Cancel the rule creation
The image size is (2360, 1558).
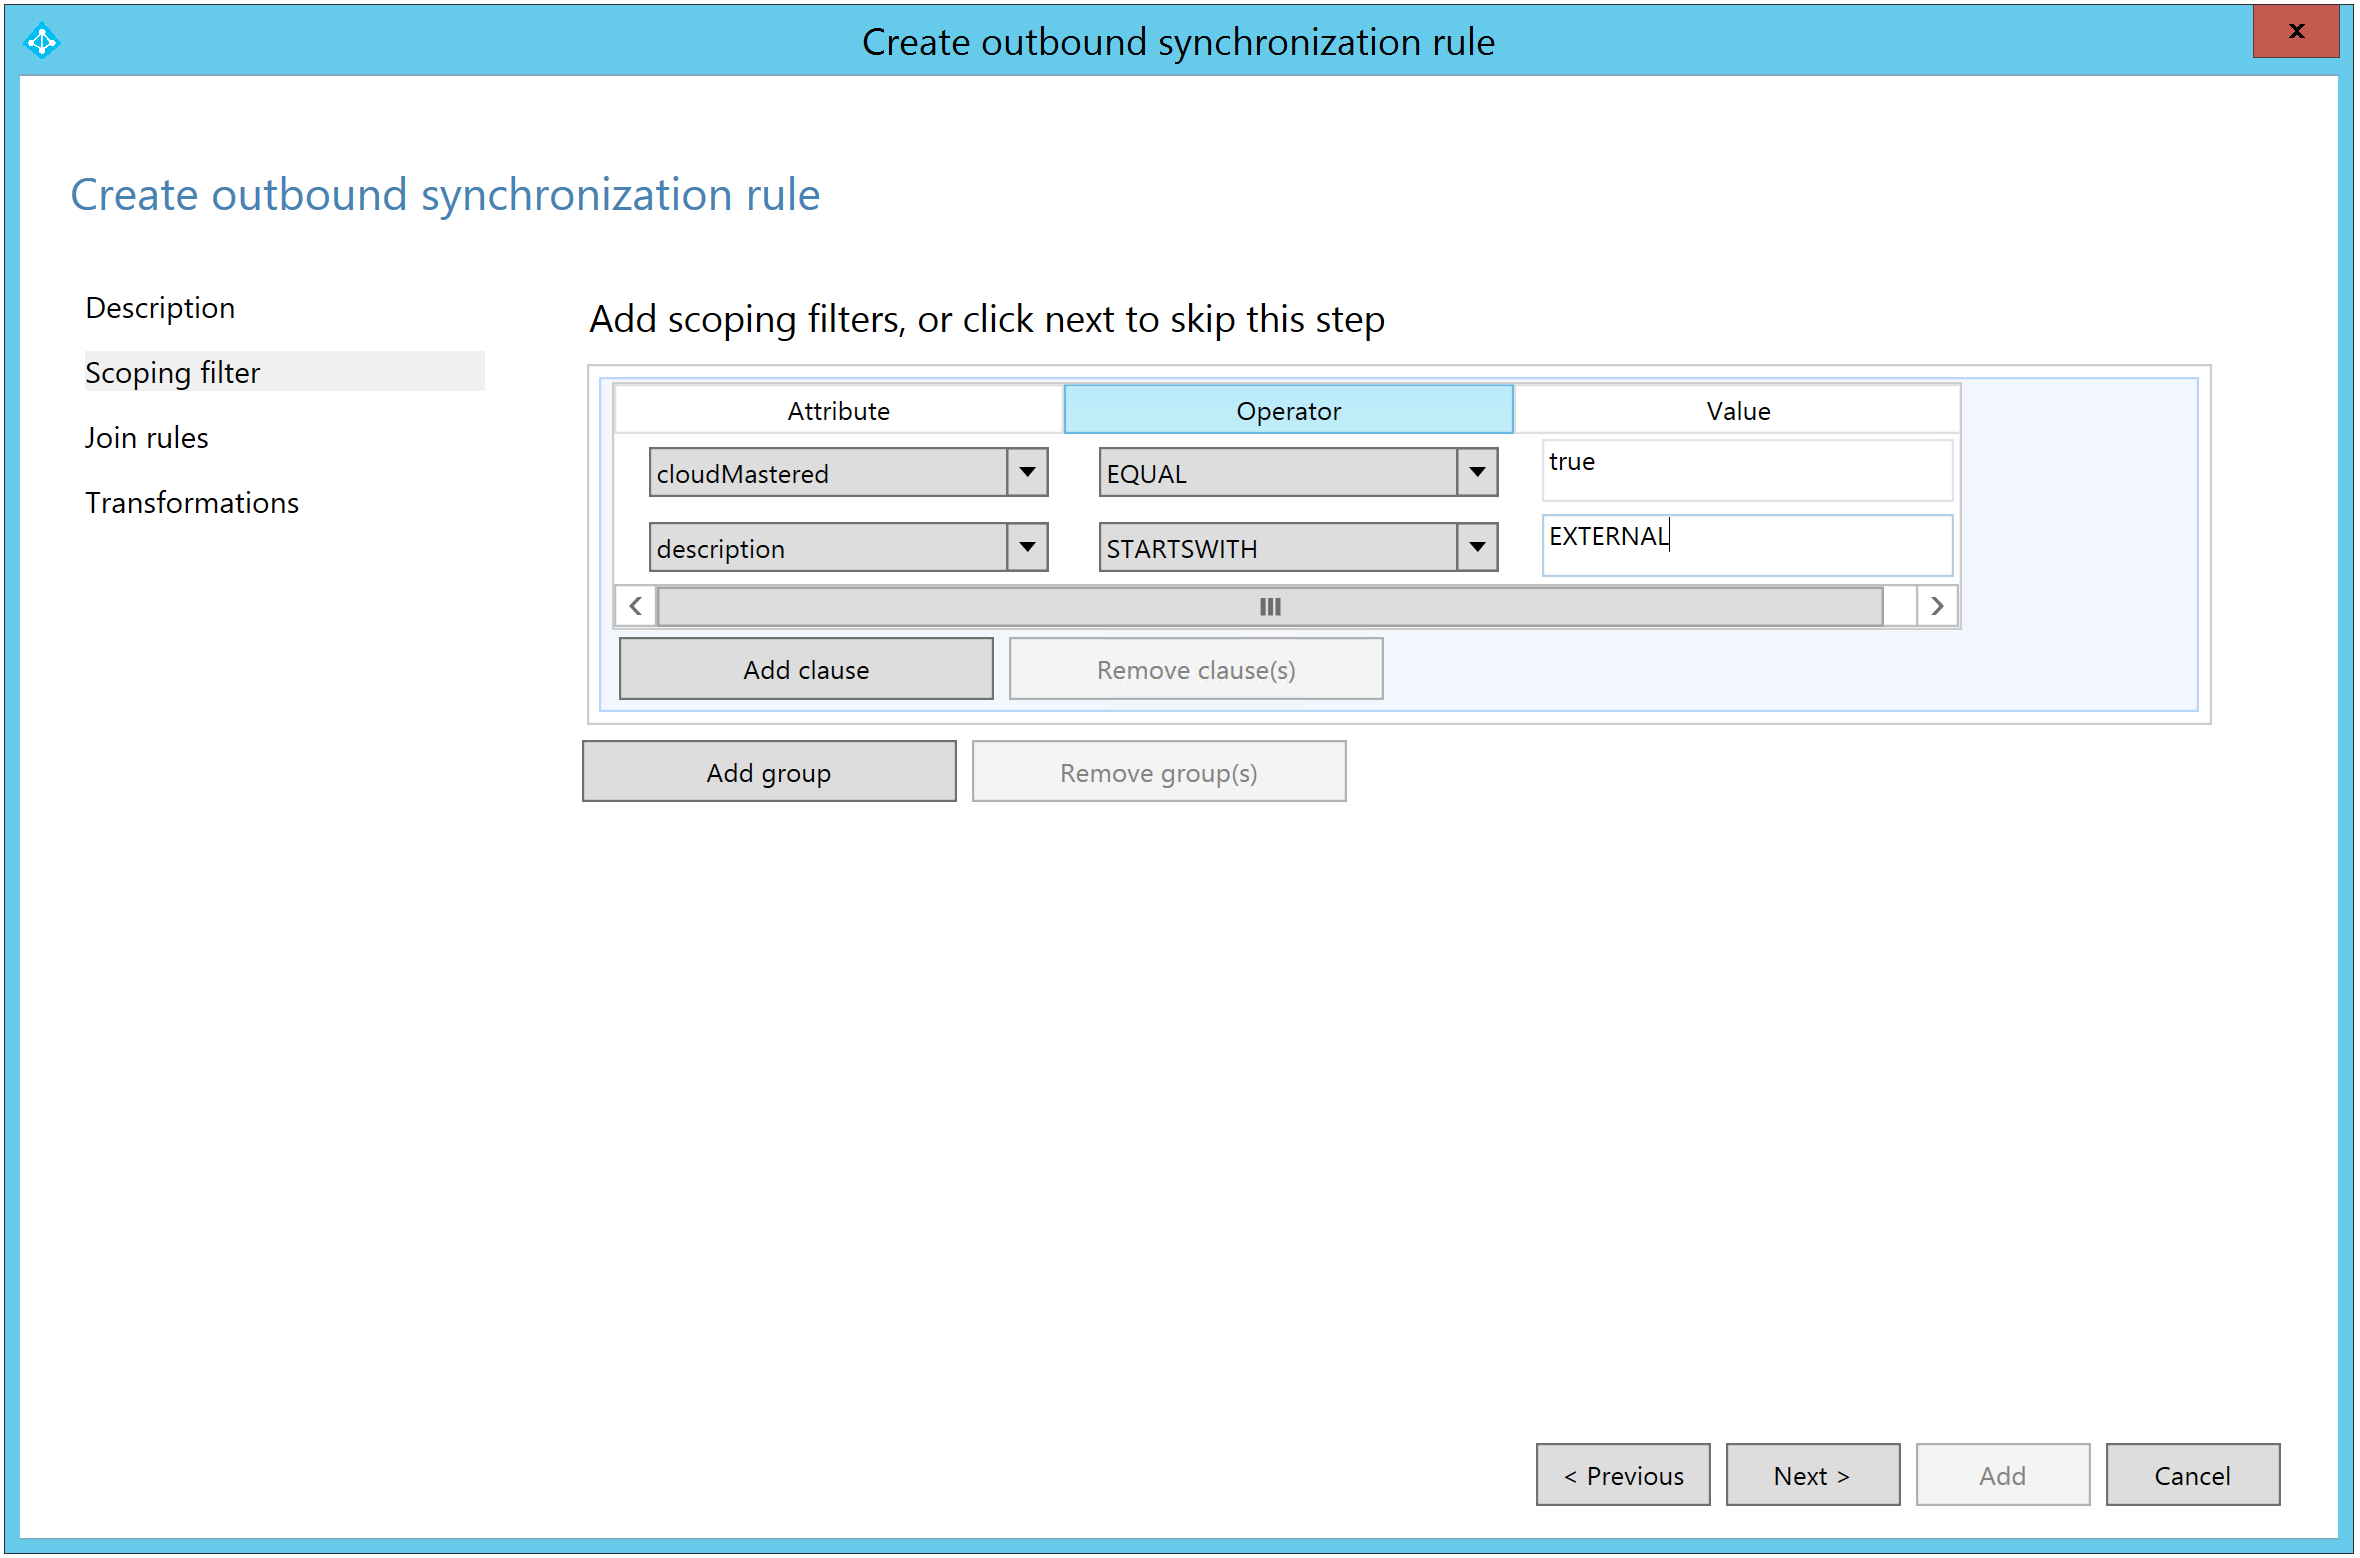tap(2192, 1475)
